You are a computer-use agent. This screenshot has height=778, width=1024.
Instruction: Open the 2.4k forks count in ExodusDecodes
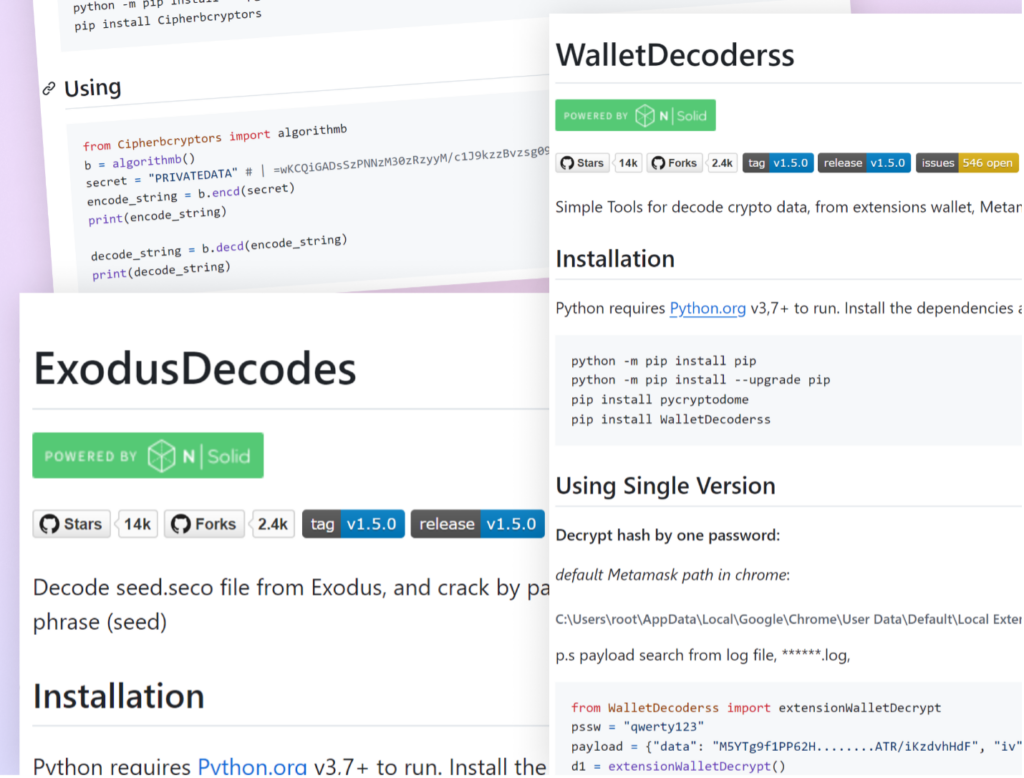[272, 524]
